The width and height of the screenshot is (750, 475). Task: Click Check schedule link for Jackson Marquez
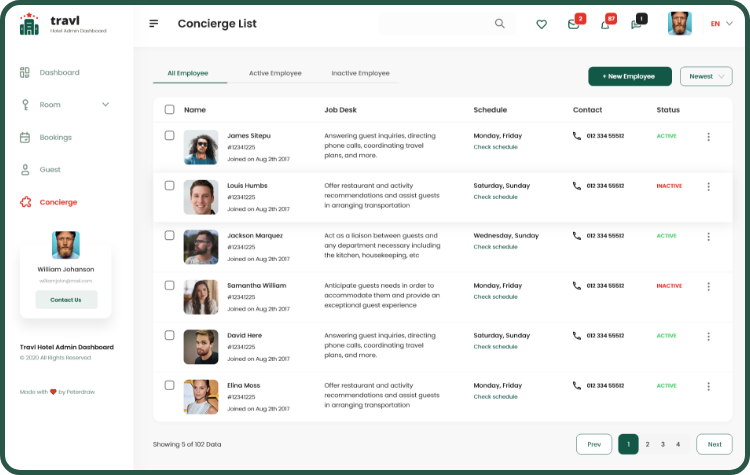click(495, 247)
